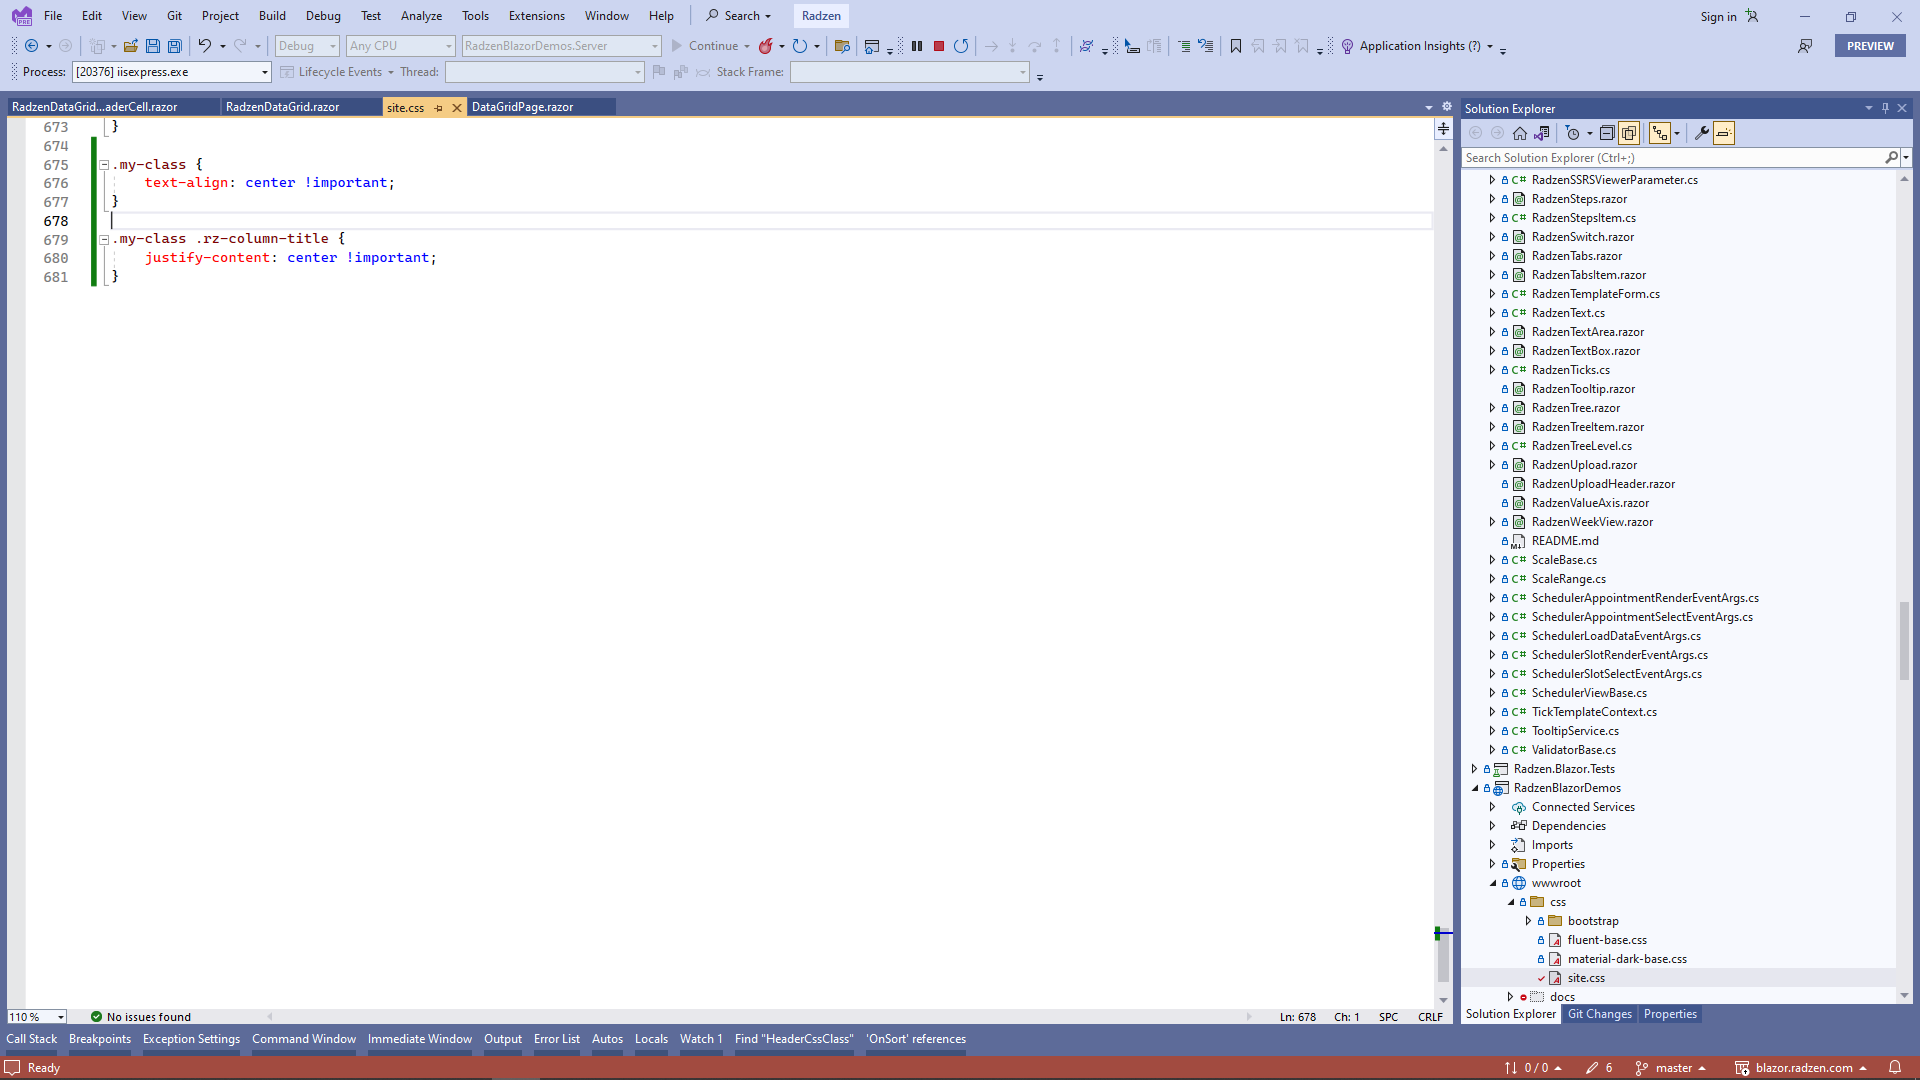Click the Hot Reload flame icon
The width and height of the screenshot is (1920, 1080).
coord(766,46)
